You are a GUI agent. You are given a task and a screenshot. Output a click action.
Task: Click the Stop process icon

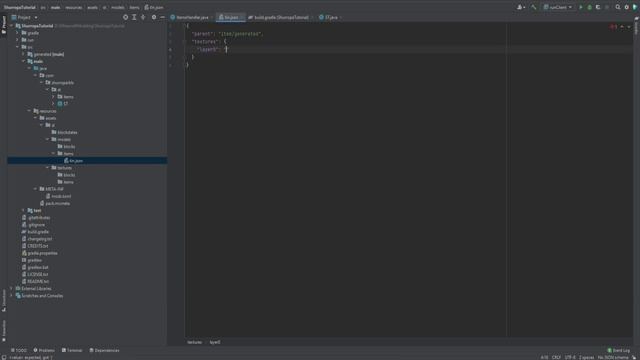[x=607, y=7]
